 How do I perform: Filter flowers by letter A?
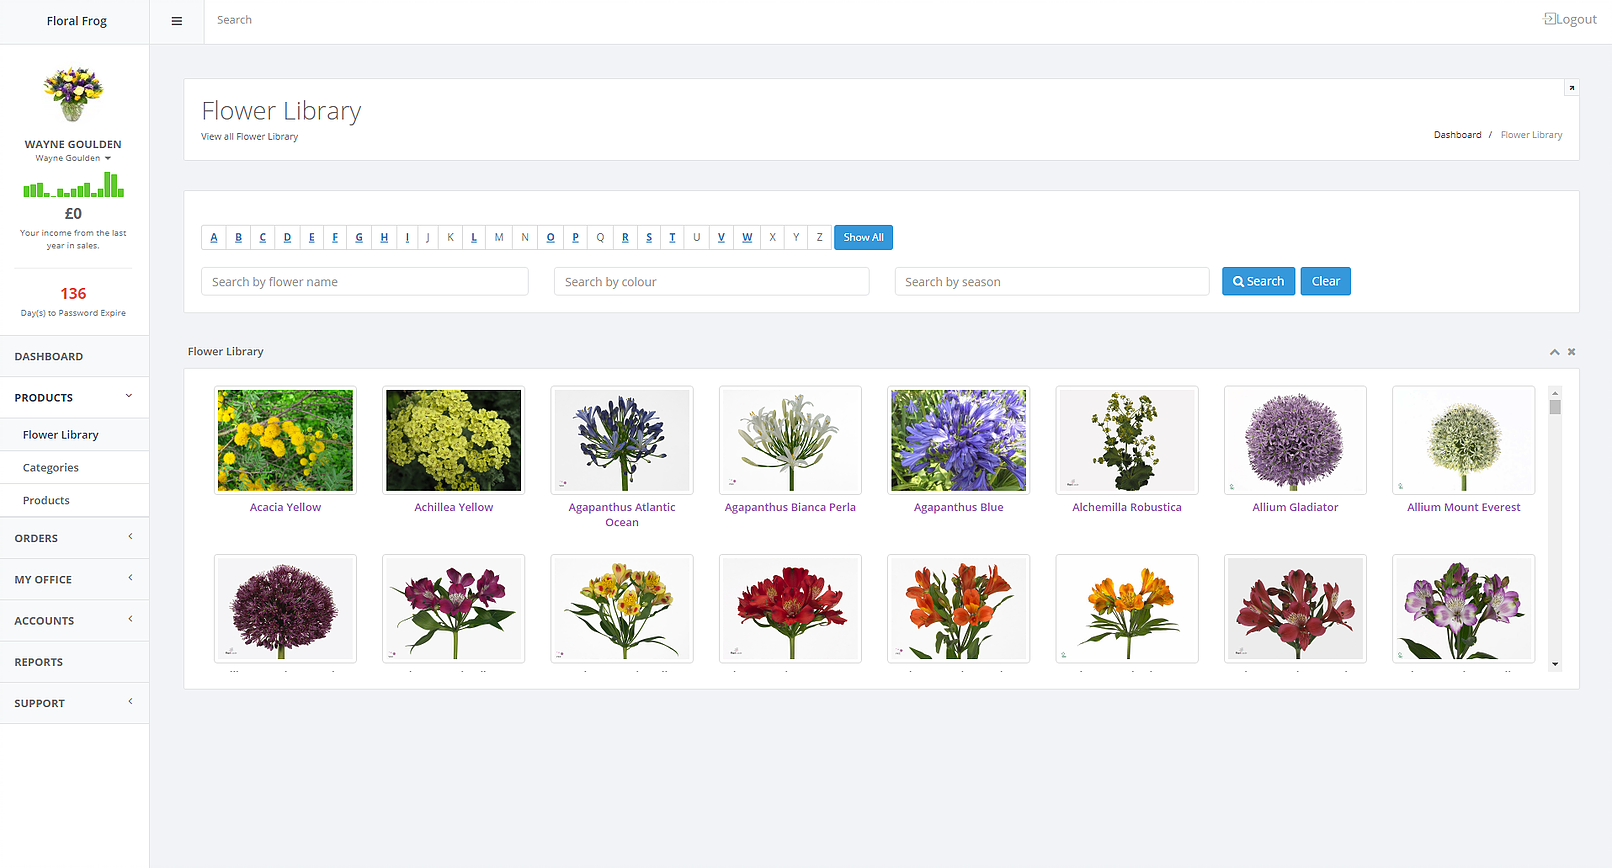pyautogui.click(x=214, y=238)
